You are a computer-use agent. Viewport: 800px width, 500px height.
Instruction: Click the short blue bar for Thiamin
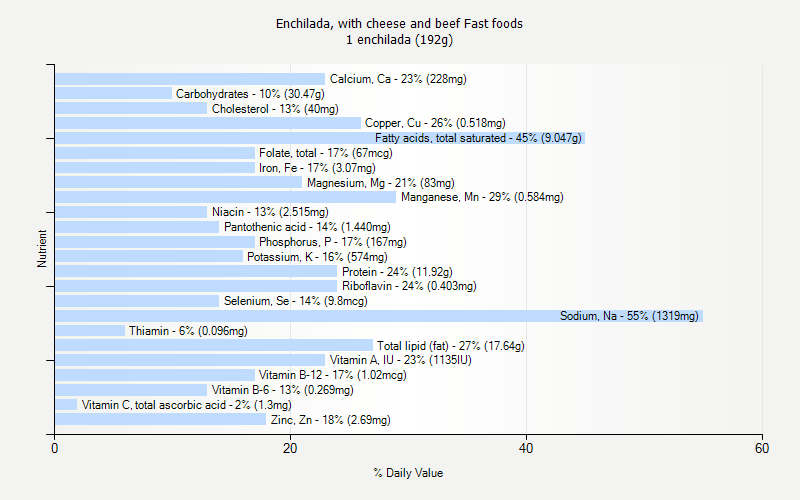90,331
